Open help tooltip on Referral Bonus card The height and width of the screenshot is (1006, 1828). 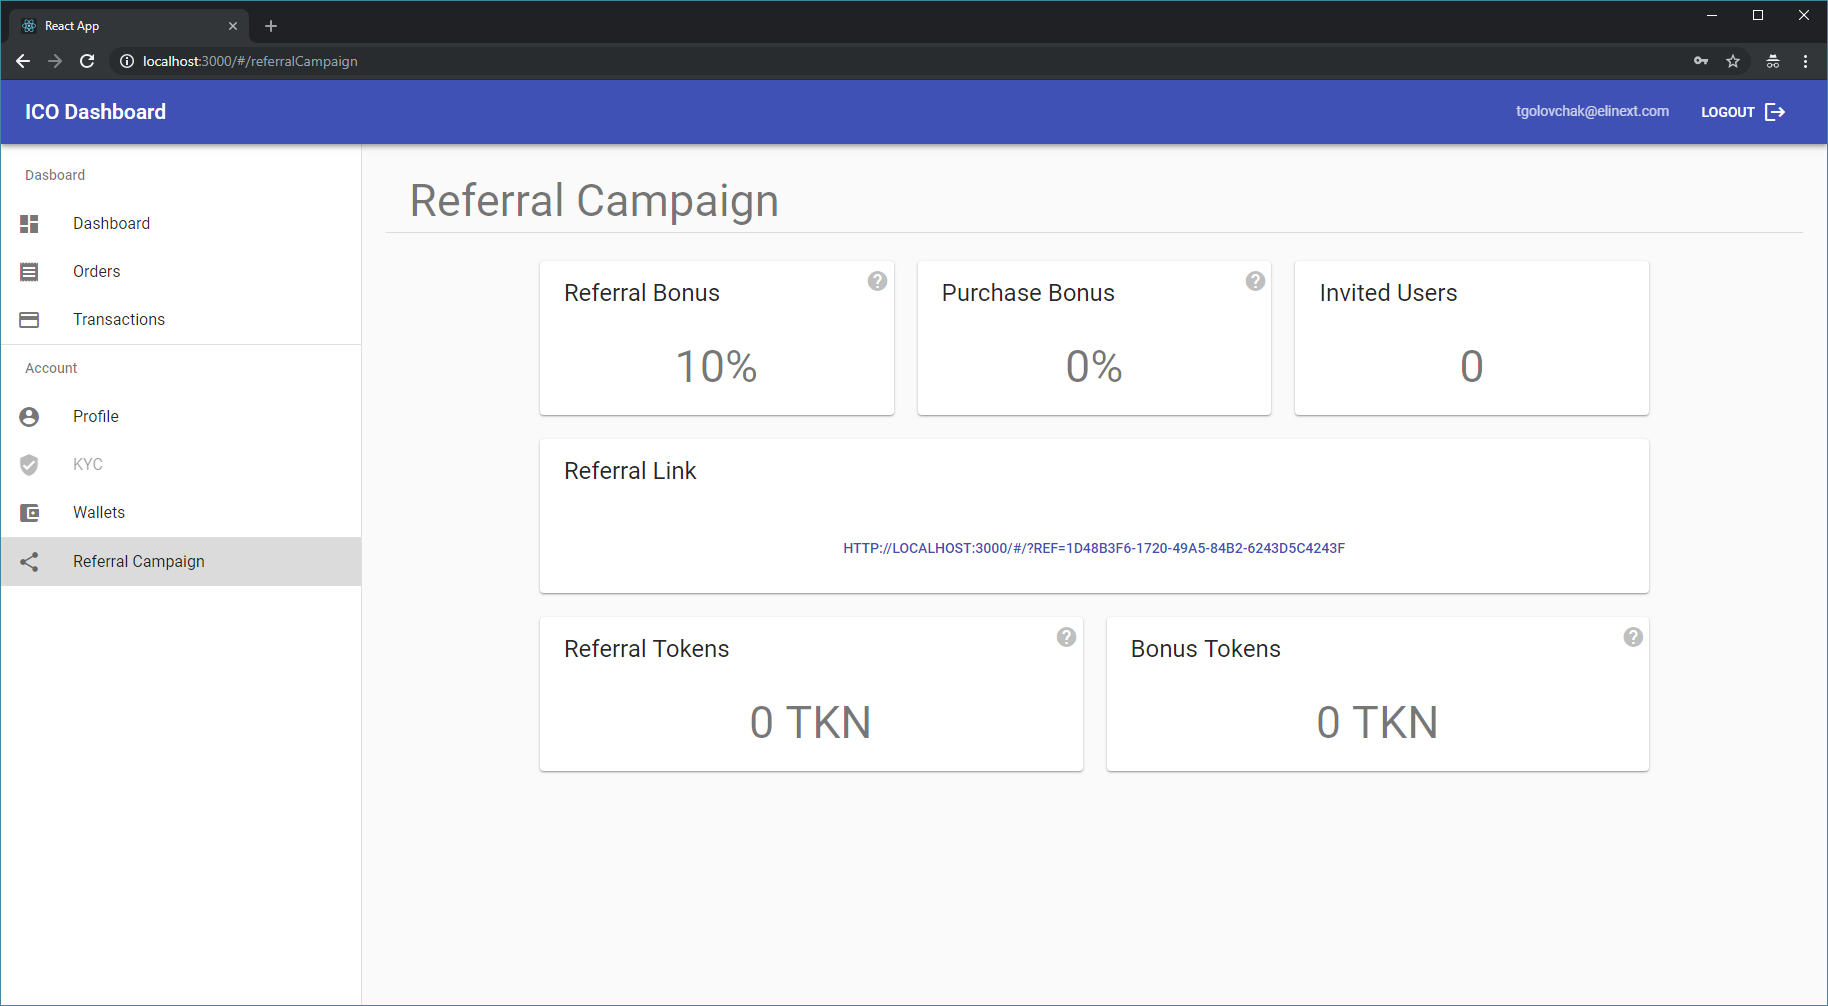pos(877,281)
